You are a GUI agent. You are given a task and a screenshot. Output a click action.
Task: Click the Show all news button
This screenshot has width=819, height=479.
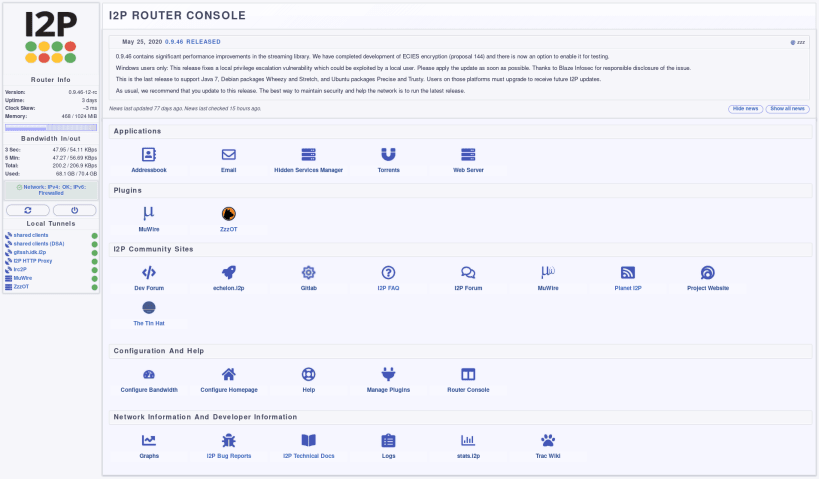point(788,109)
